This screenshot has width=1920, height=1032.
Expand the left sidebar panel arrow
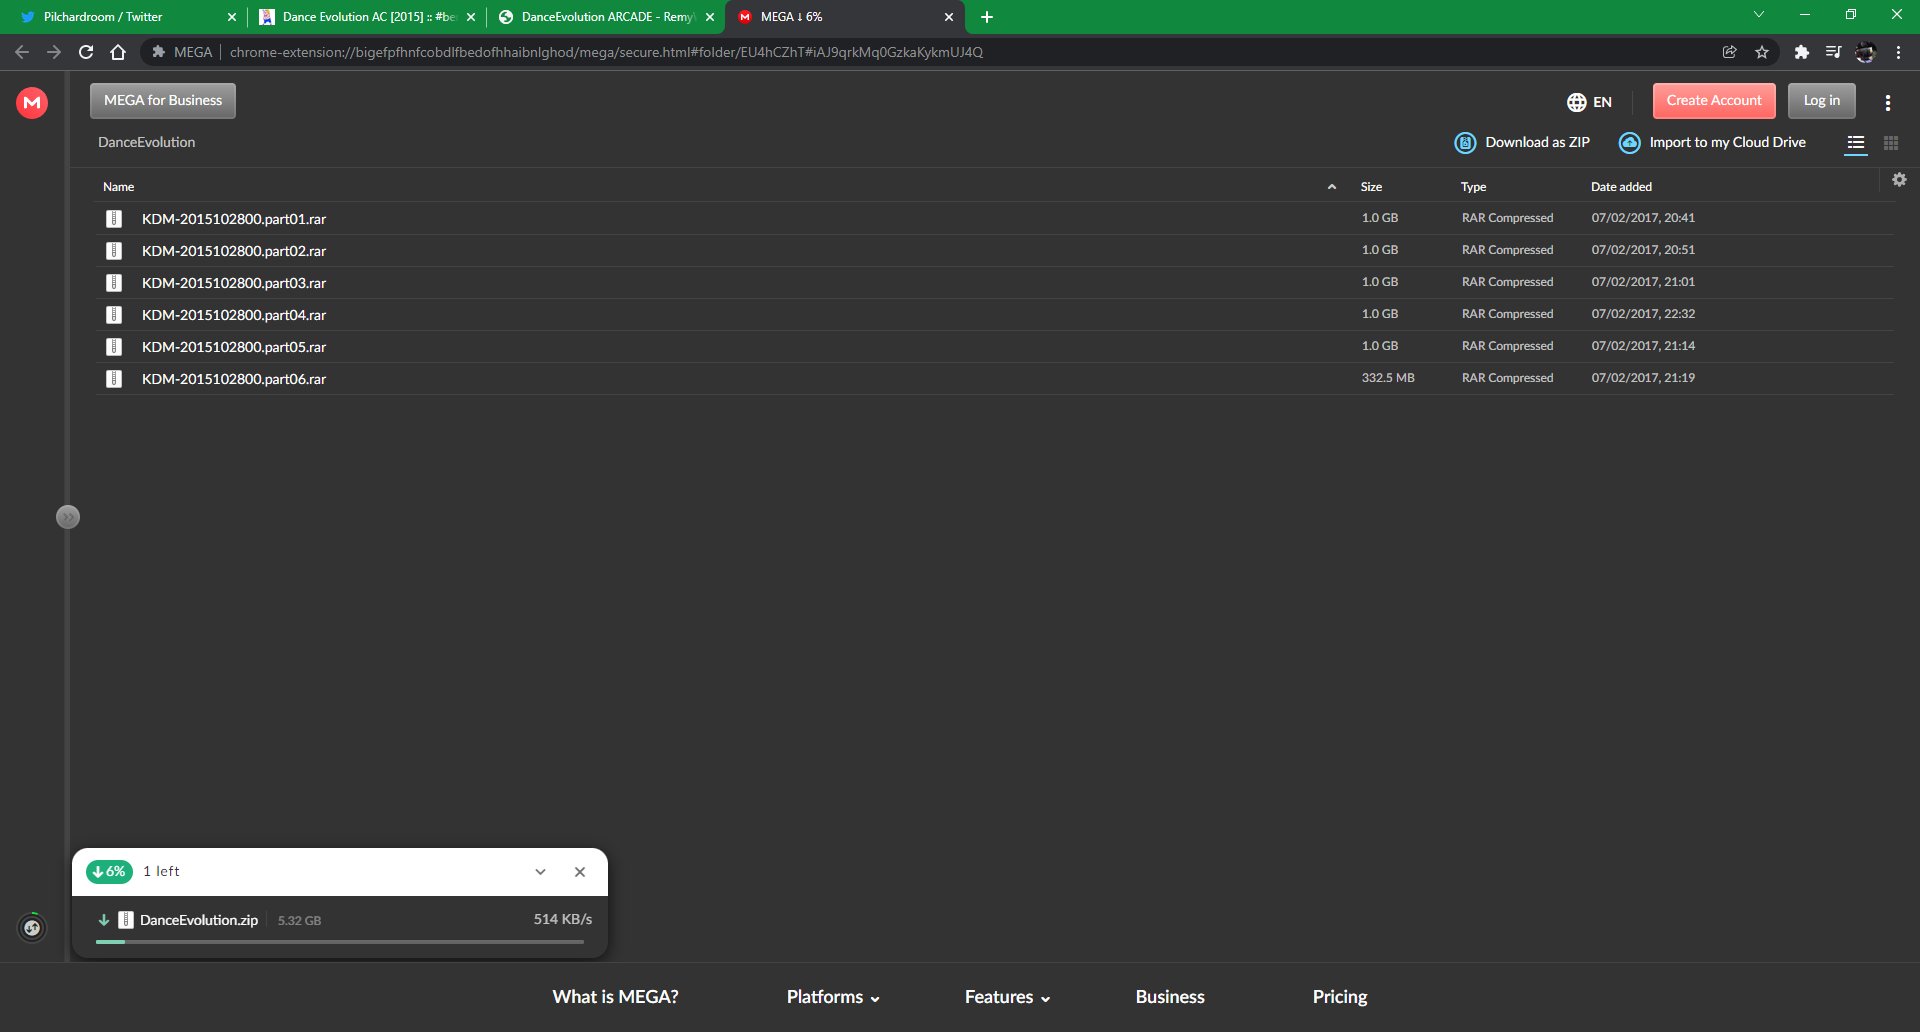pos(68,517)
